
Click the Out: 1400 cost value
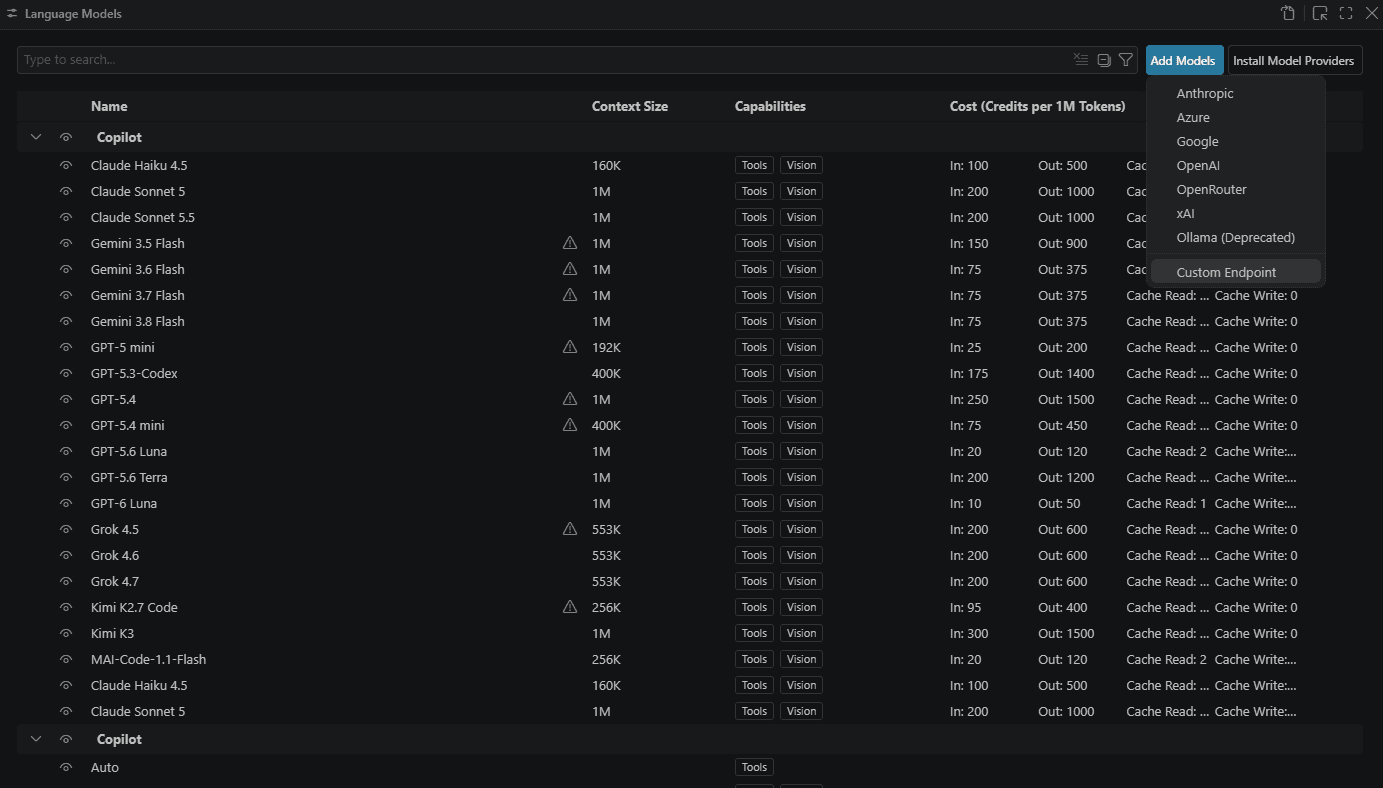point(1066,373)
